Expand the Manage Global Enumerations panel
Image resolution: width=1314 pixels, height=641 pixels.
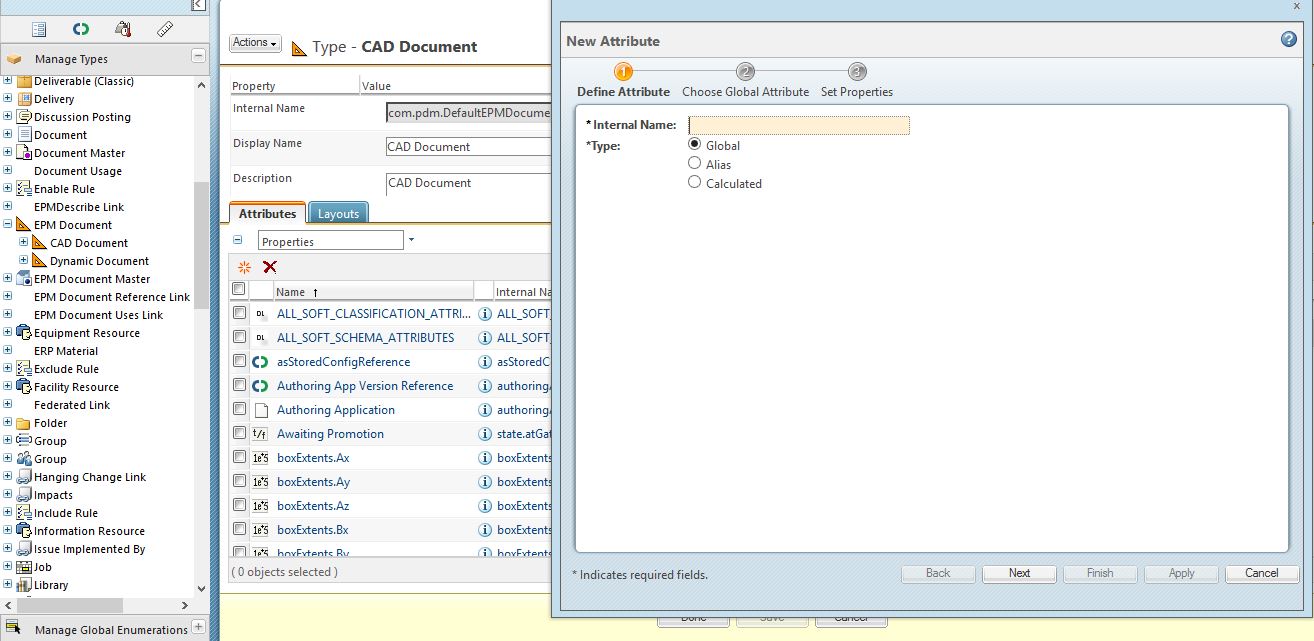point(198,628)
